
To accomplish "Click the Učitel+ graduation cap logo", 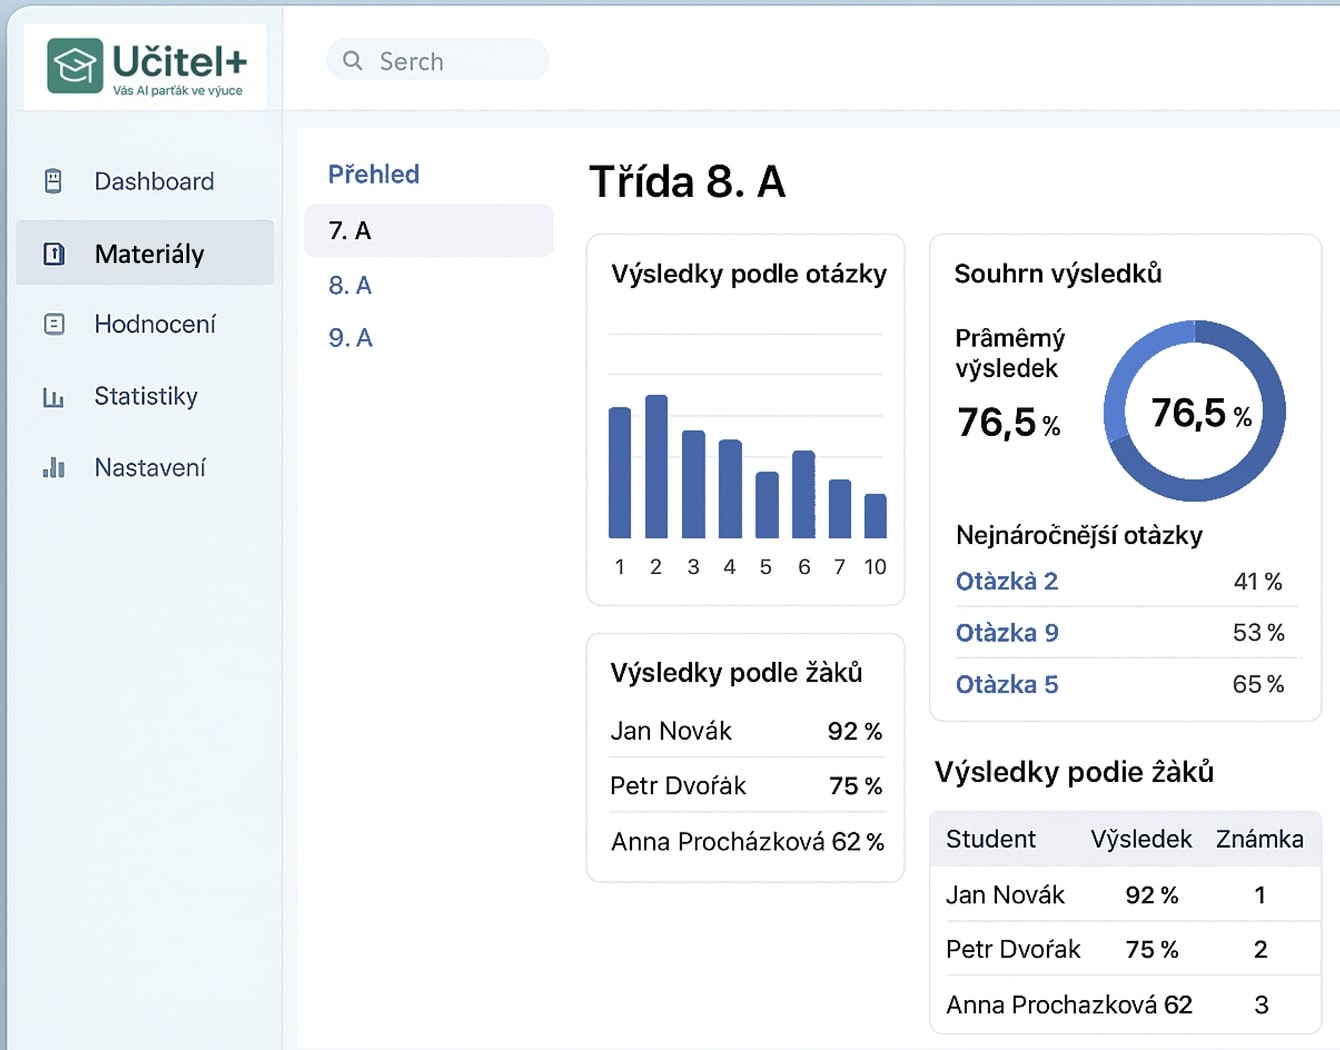I will pyautogui.click(x=75, y=66).
